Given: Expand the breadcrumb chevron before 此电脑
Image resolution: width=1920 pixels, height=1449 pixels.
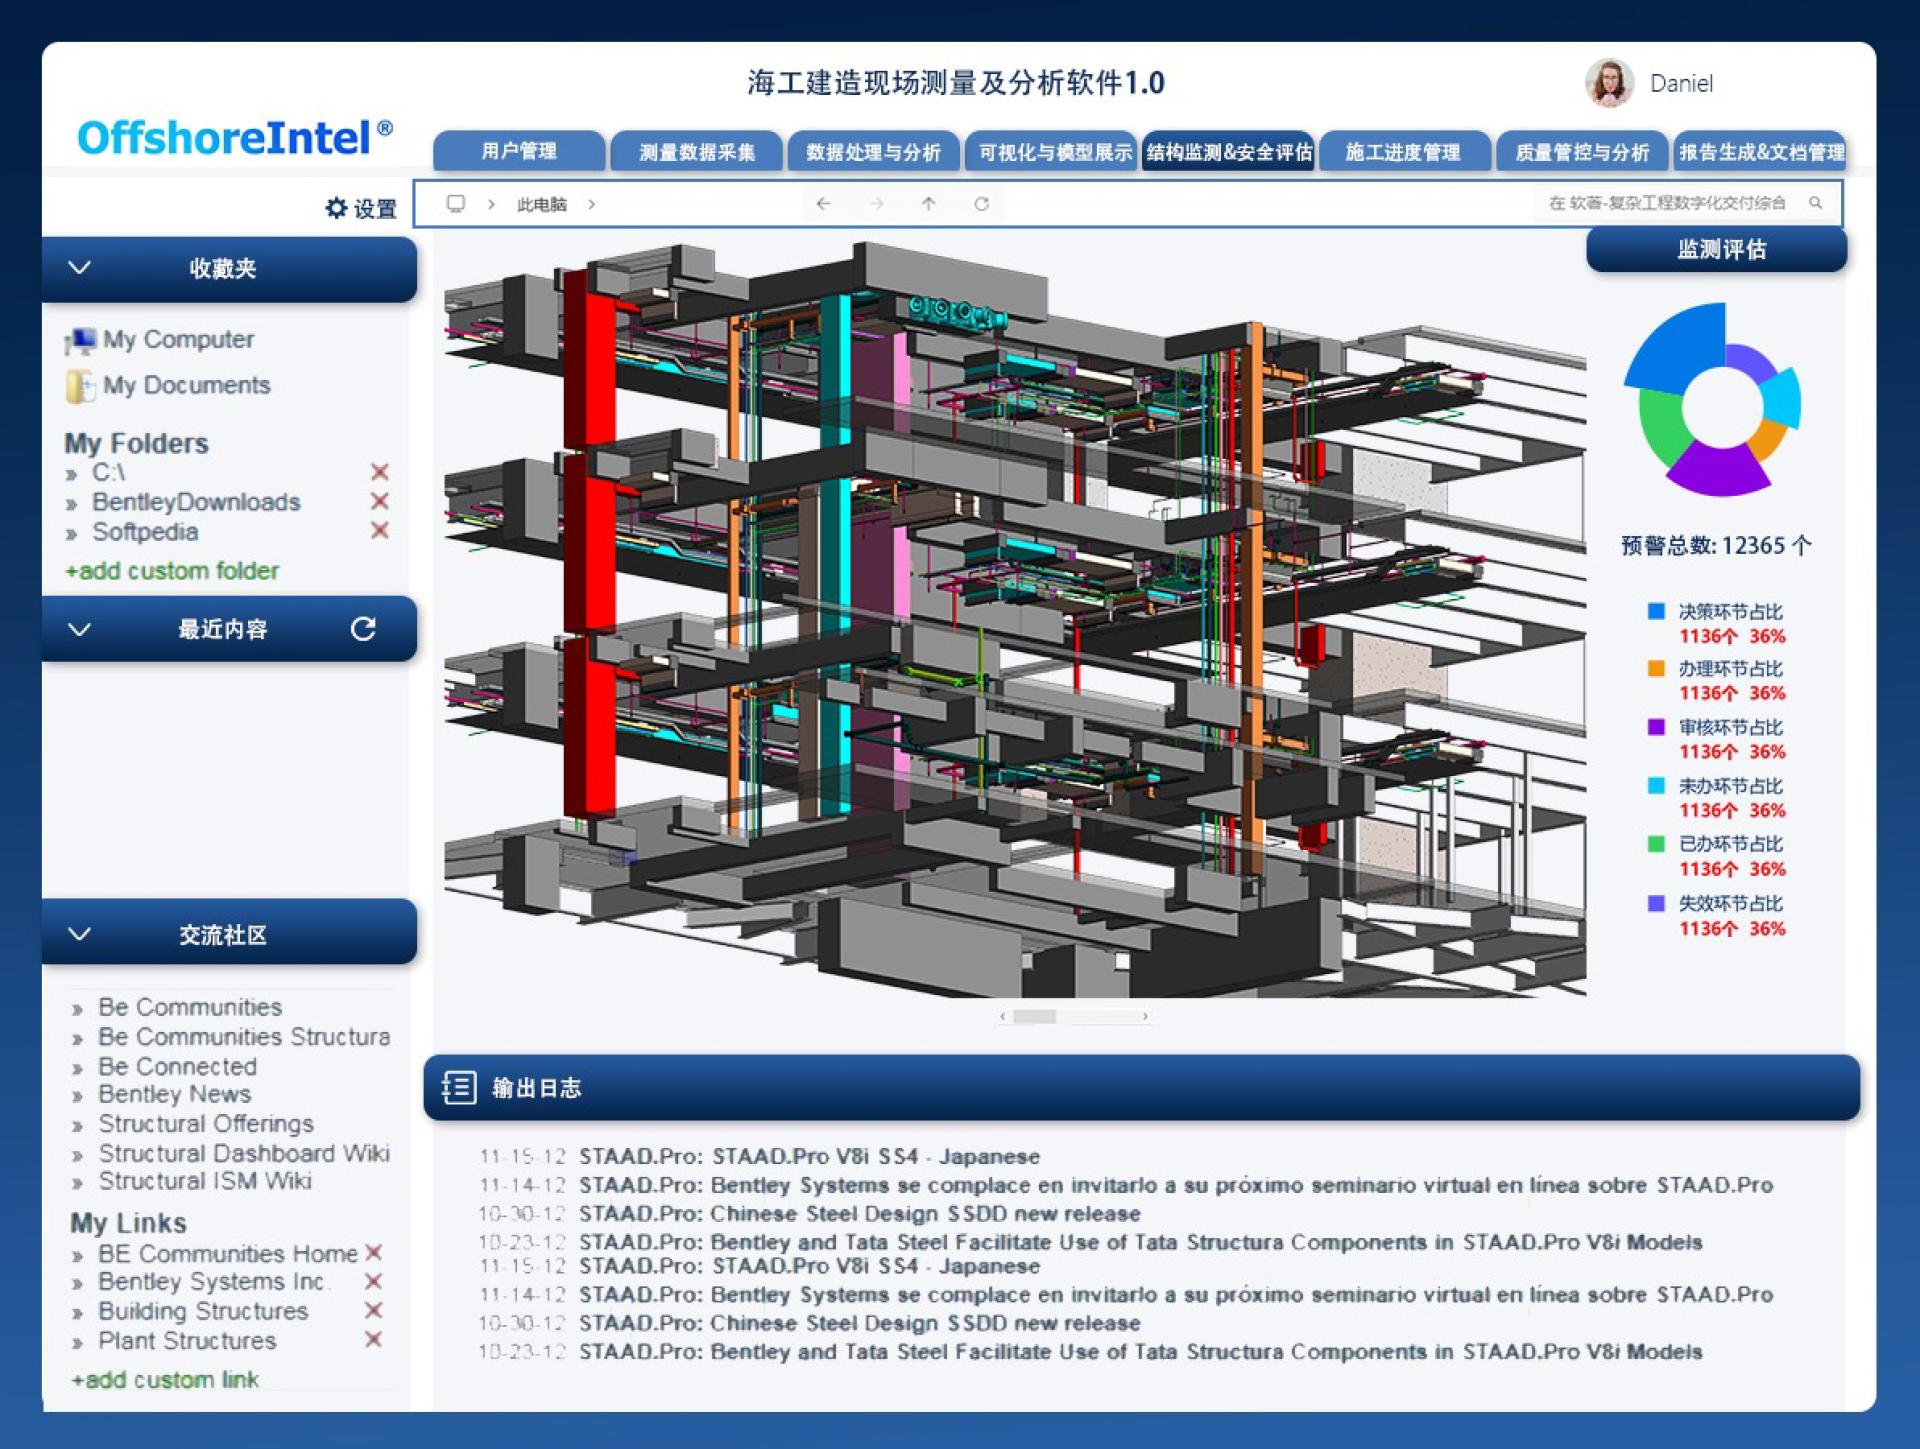Looking at the screenshot, I should (x=491, y=204).
